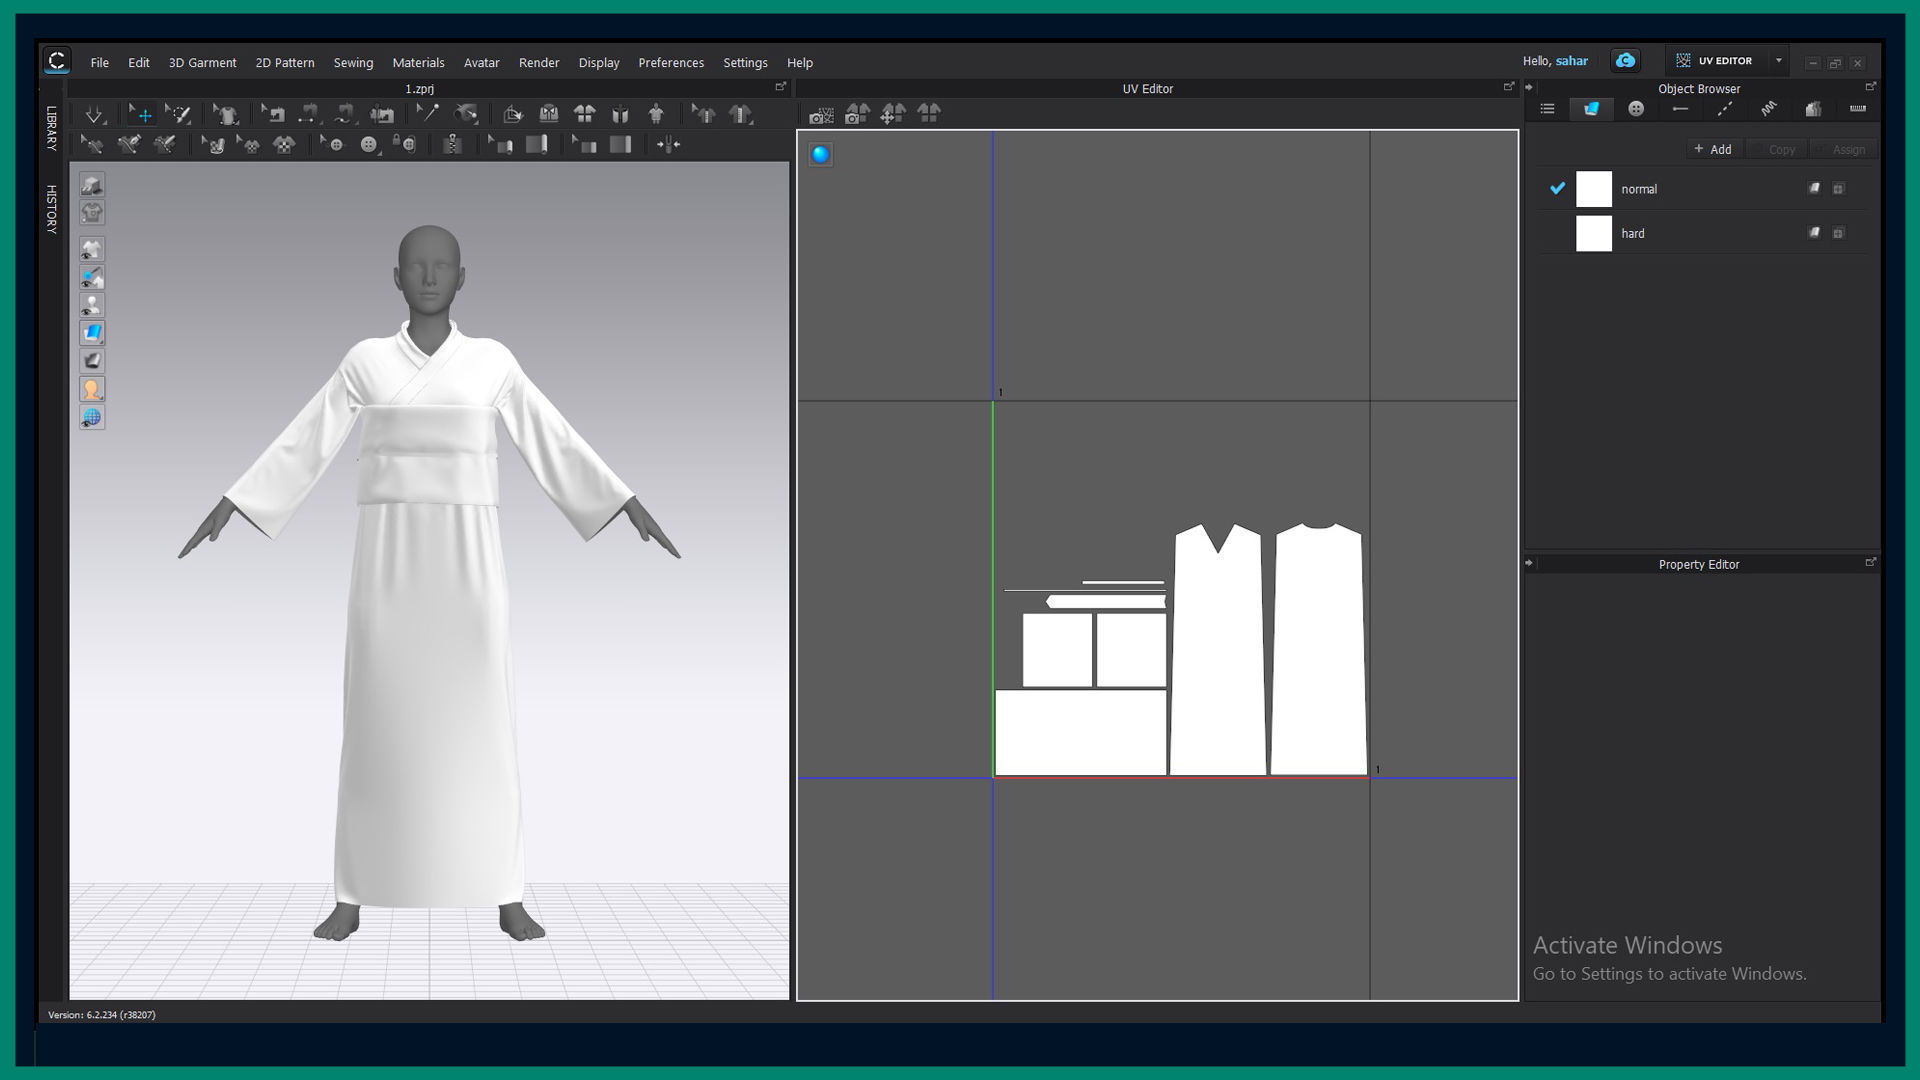
Task: Click the CLO cloud connect icon
Action: 1625,61
